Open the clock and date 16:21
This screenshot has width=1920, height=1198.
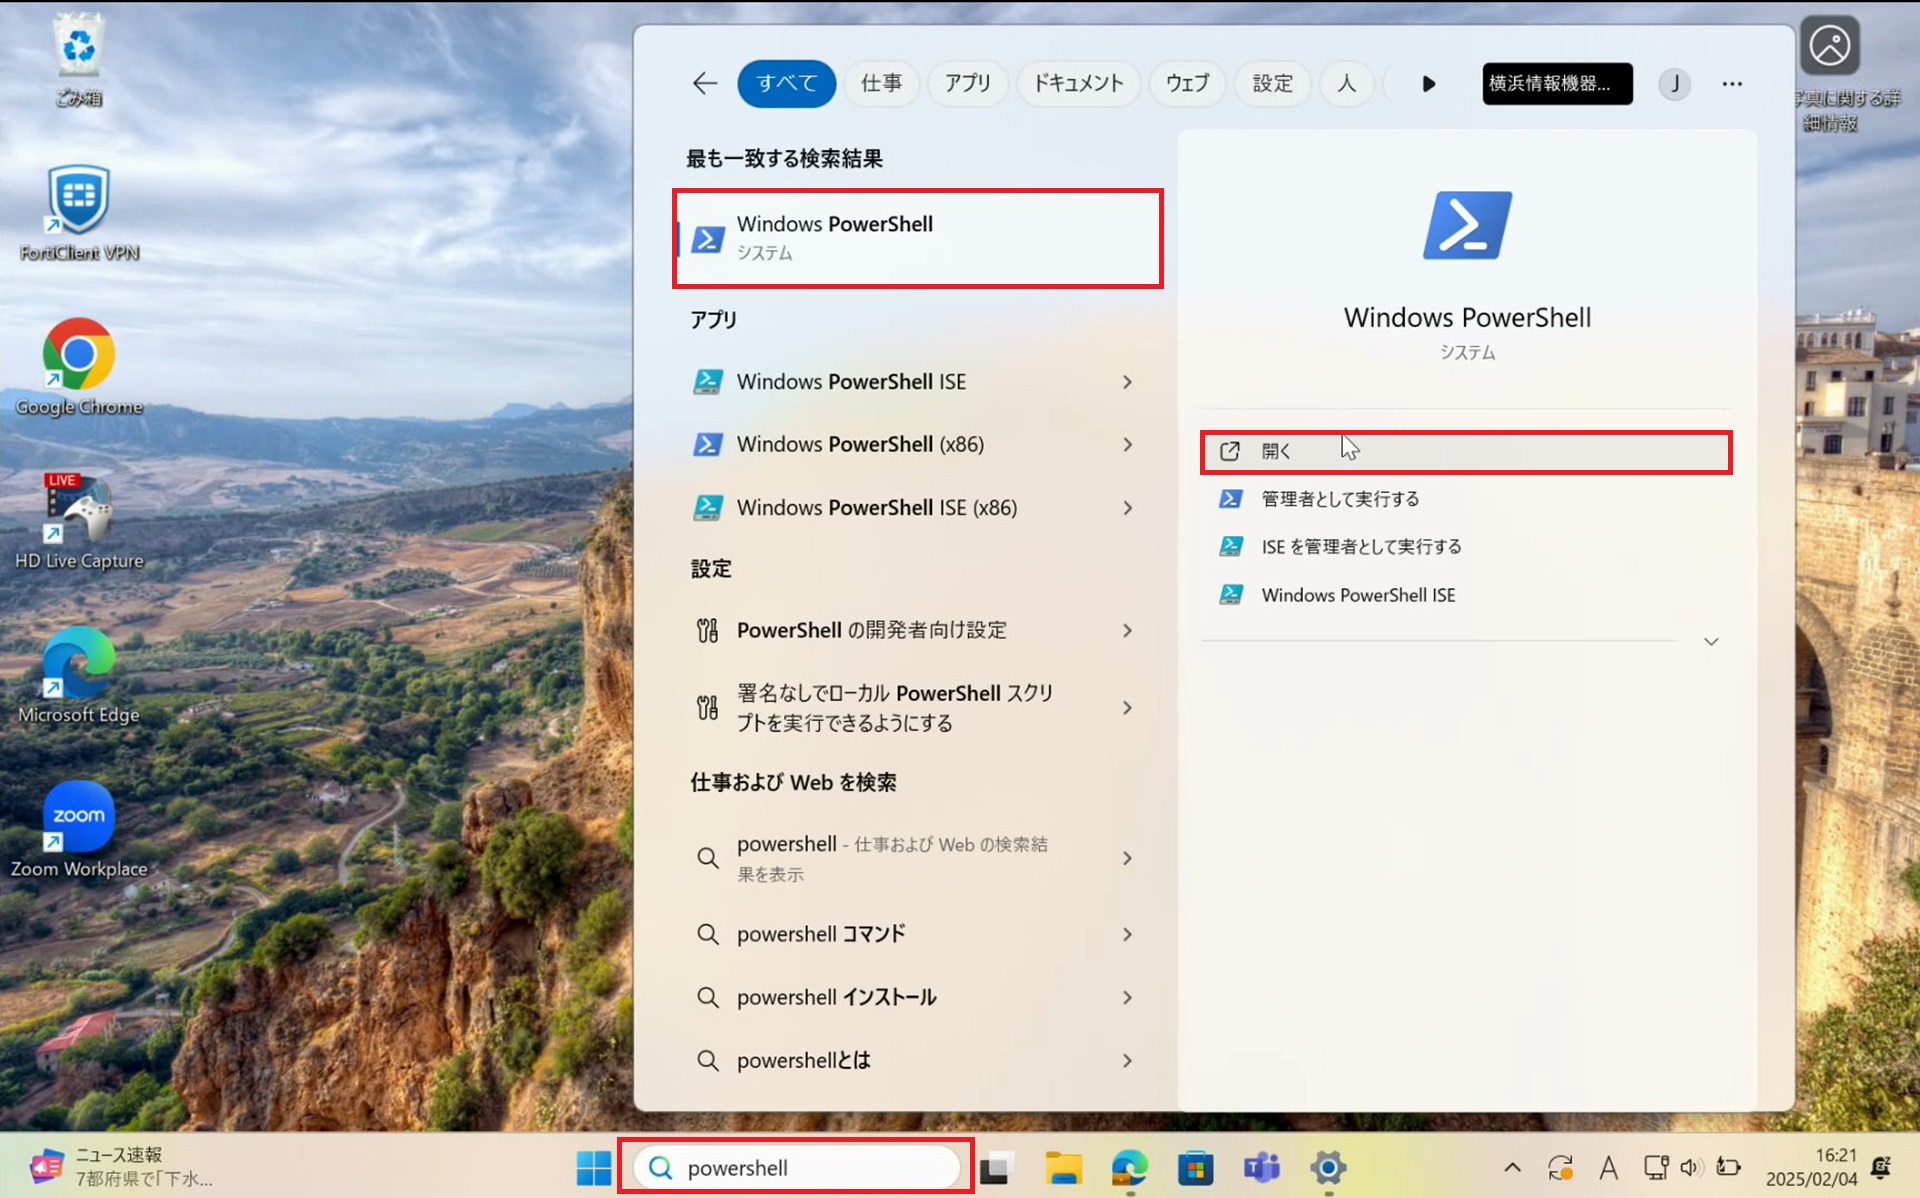1811,1167
